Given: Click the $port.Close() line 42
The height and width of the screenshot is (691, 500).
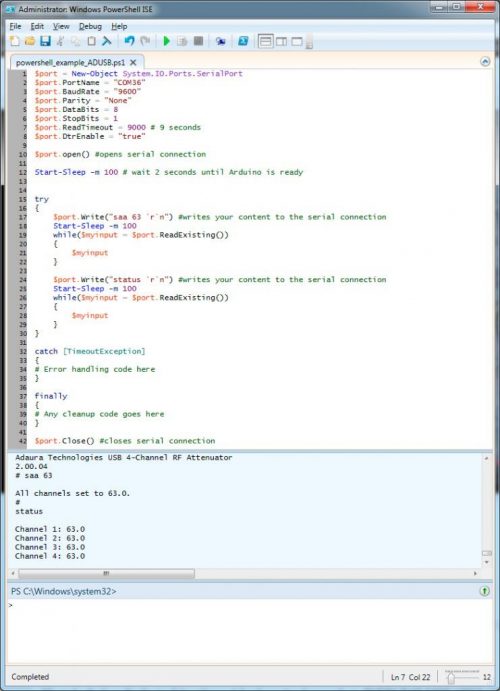Looking at the screenshot, I should 125,441.
